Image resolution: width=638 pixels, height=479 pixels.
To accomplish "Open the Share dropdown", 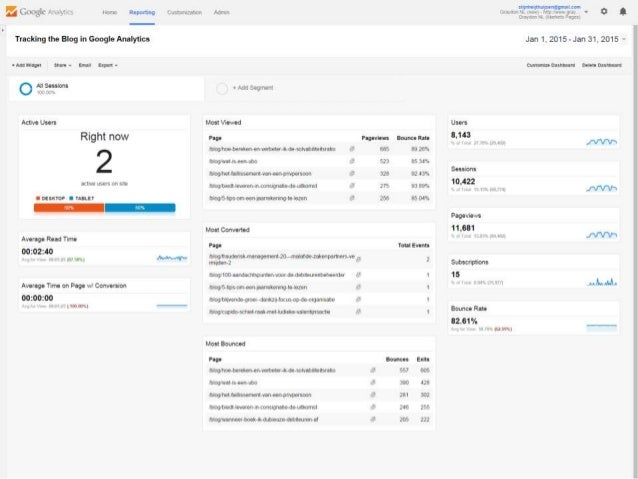I will click(62, 64).
